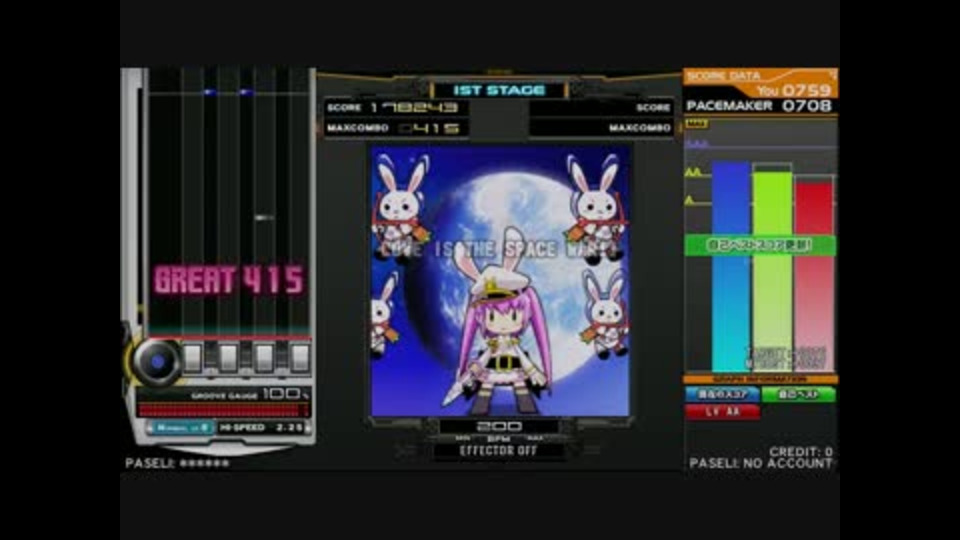The height and width of the screenshot is (540, 960).
Task: Click the blue turntable scratch disc
Action: [x=157, y=361]
